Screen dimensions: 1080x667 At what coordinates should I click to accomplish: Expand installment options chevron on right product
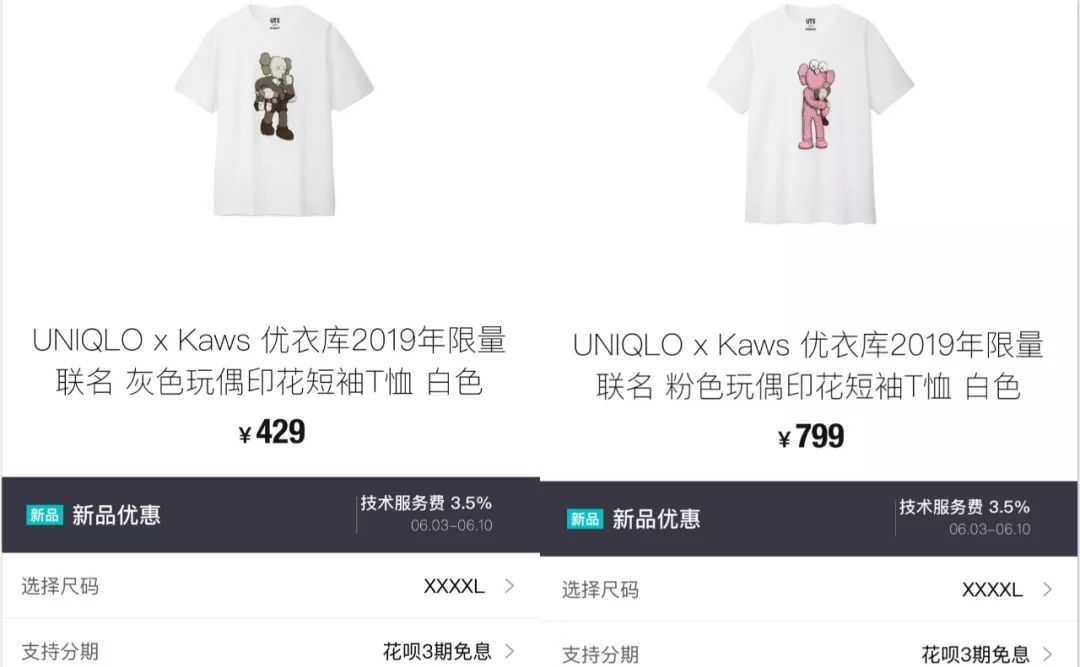(x=1048, y=653)
